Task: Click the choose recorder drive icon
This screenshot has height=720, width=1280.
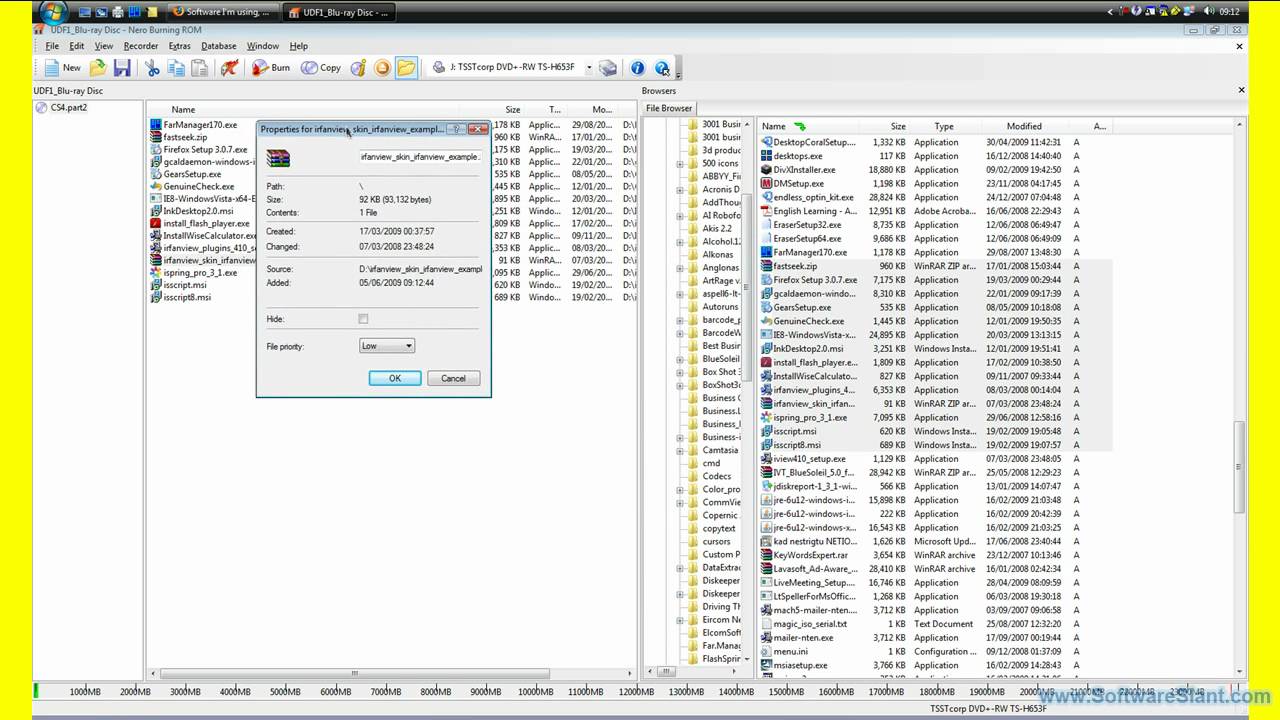Action: 608,68
